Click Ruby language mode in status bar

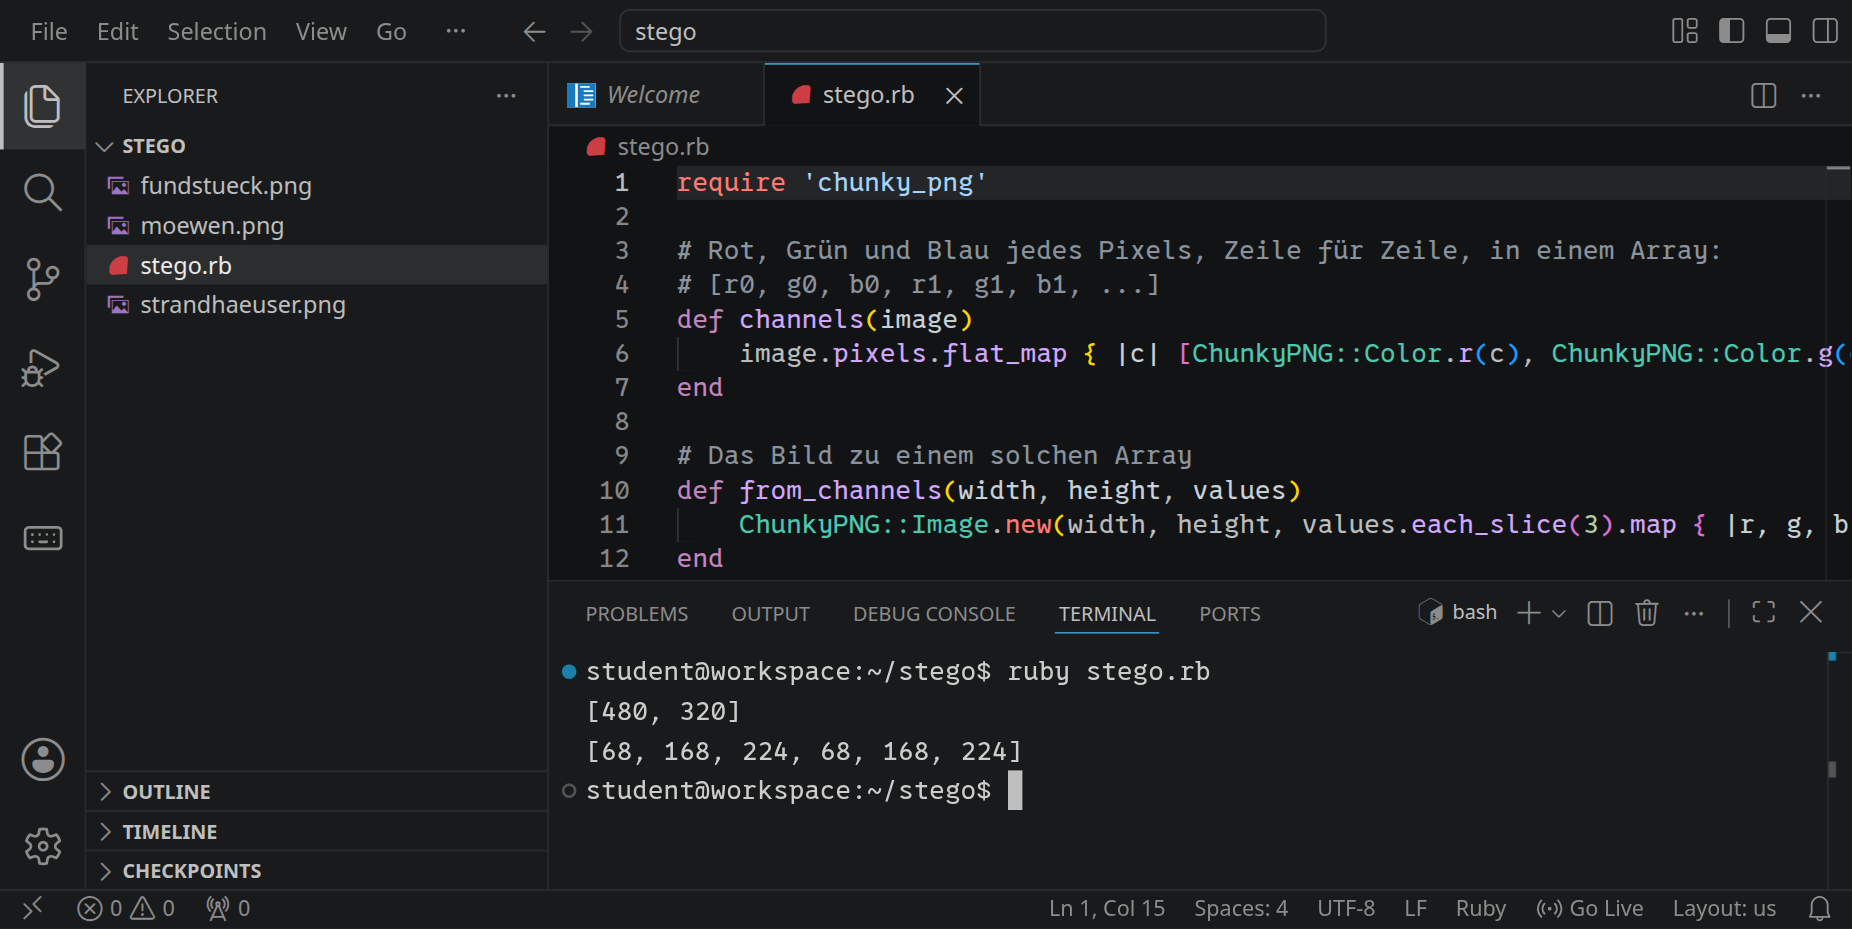coord(1481,908)
